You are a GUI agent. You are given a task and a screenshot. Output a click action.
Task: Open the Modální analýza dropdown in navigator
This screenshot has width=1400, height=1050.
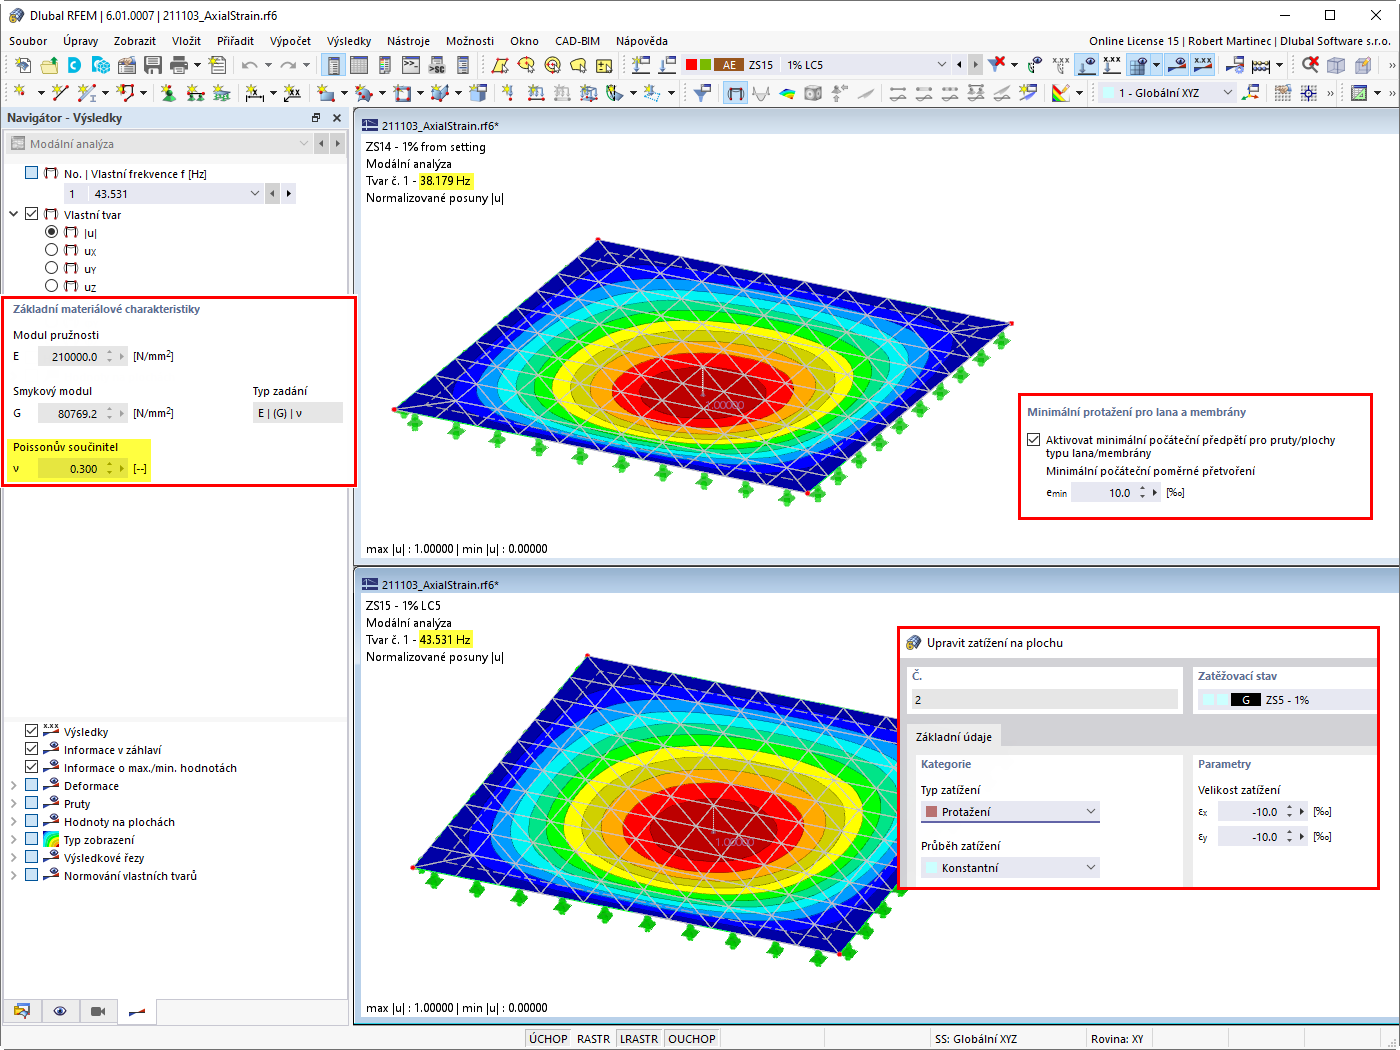tap(160, 144)
